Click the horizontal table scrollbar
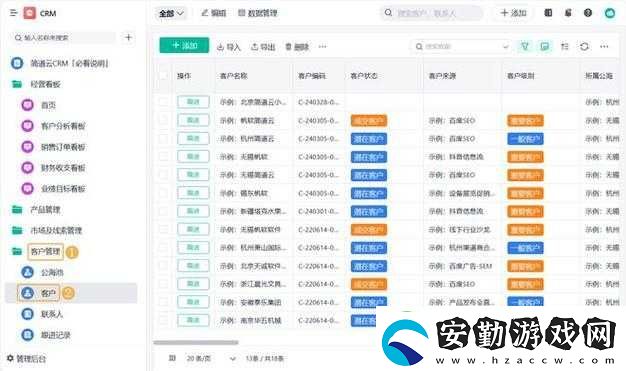The image size is (626, 371). click(196, 342)
